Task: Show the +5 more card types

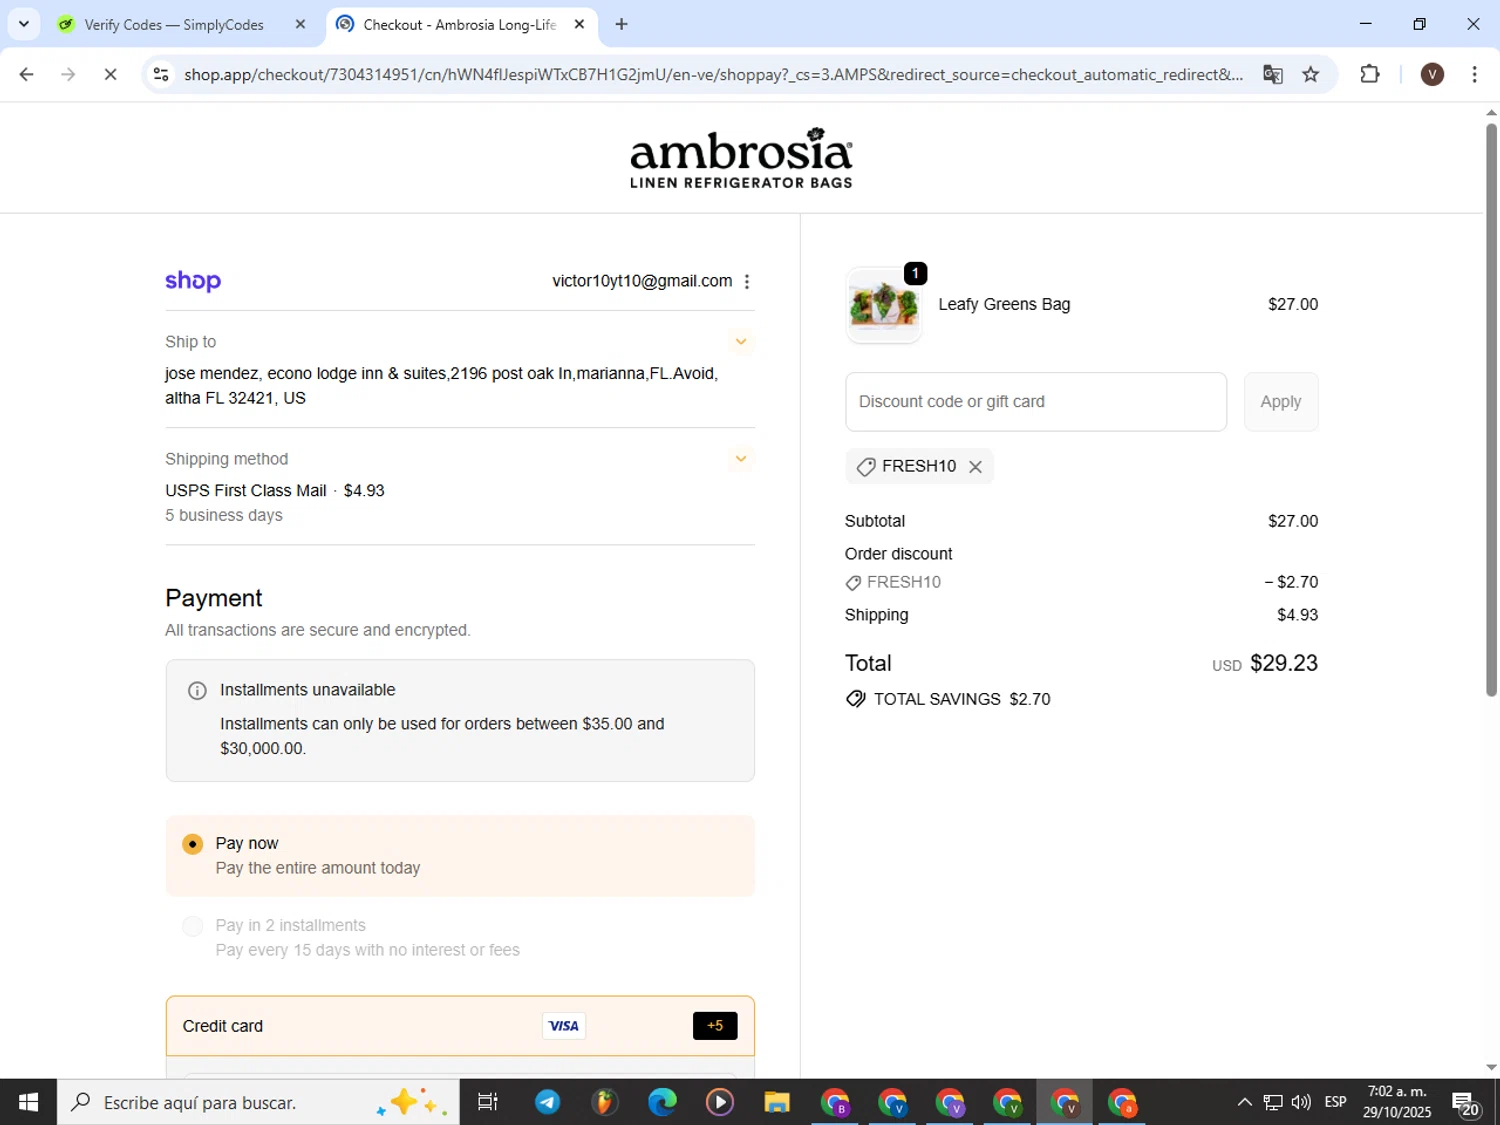Action: 715,1026
